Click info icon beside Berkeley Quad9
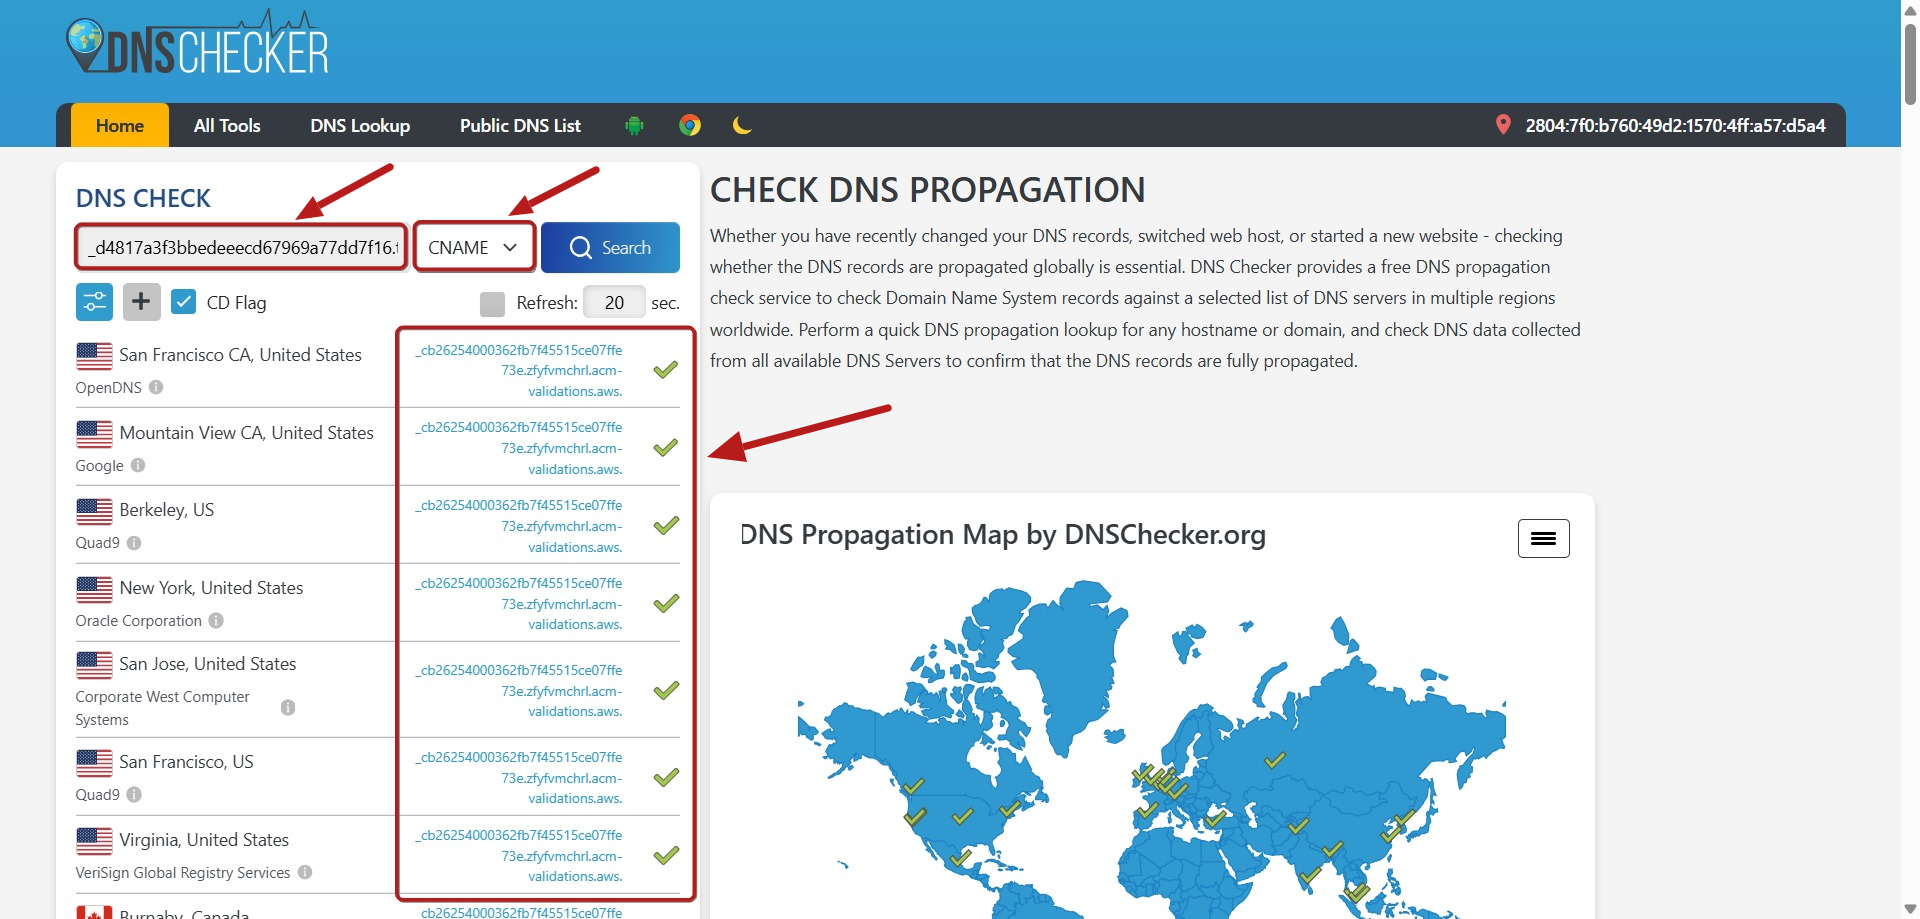1920x919 pixels. pos(134,543)
